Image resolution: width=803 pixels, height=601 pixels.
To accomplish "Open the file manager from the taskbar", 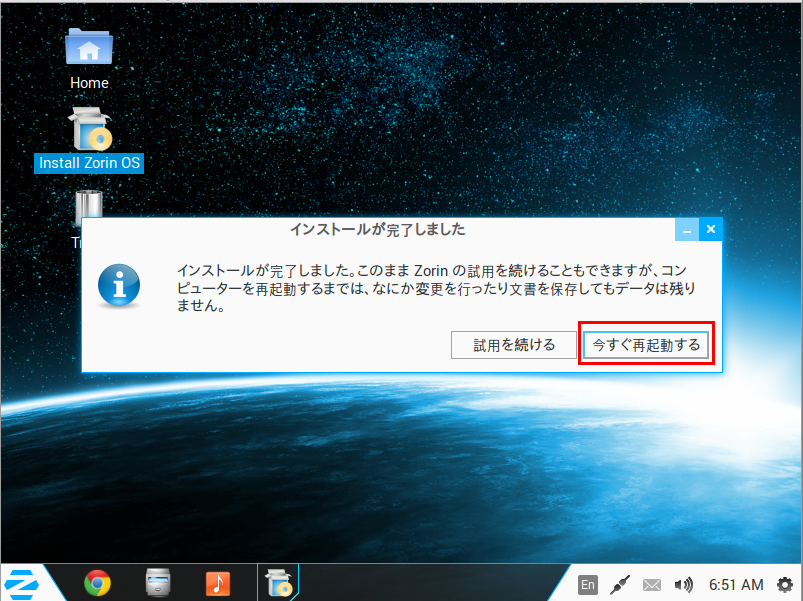I will point(158,583).
